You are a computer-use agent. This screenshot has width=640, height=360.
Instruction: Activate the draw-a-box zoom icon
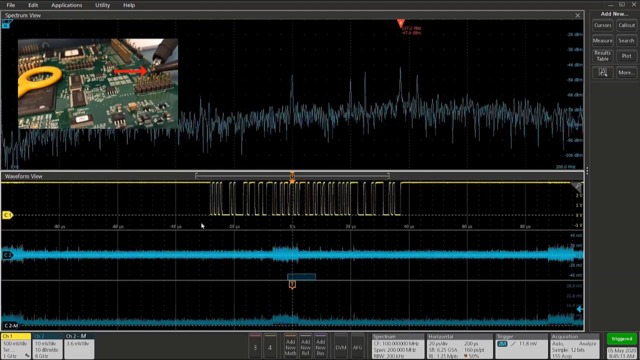(602, 73)
